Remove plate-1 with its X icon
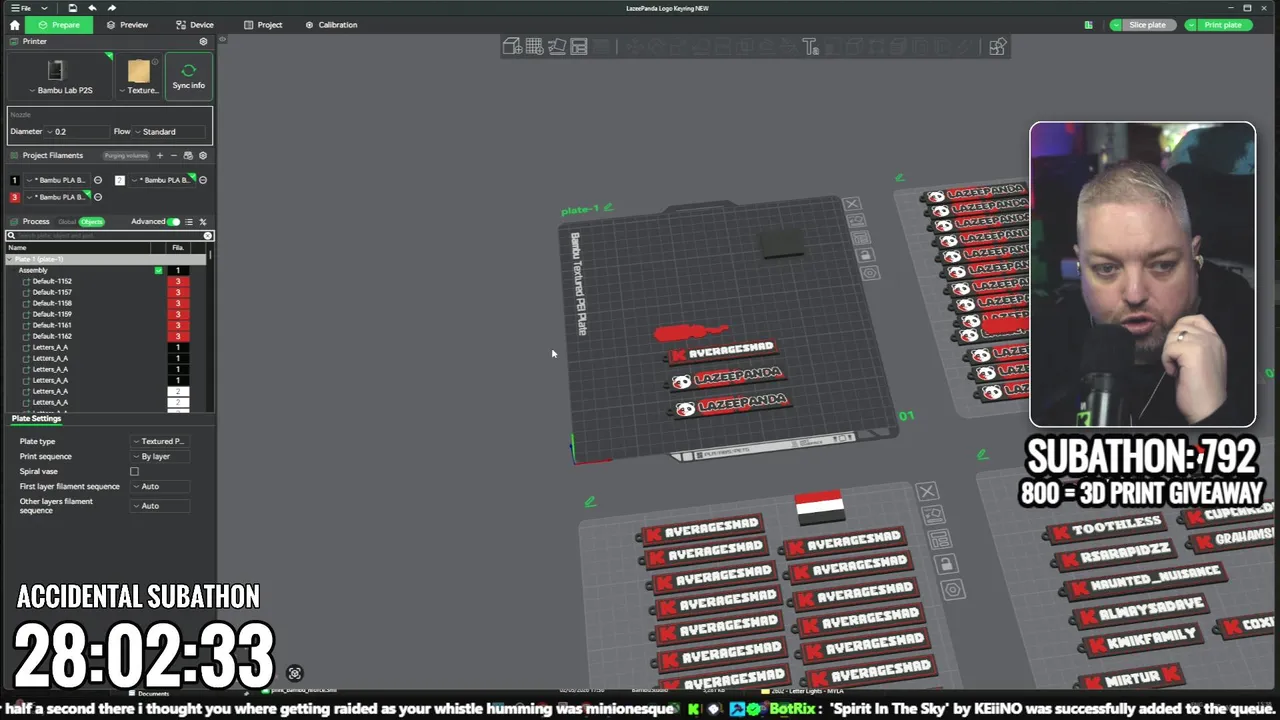1280x720 pixels. [x=852, y=204]
